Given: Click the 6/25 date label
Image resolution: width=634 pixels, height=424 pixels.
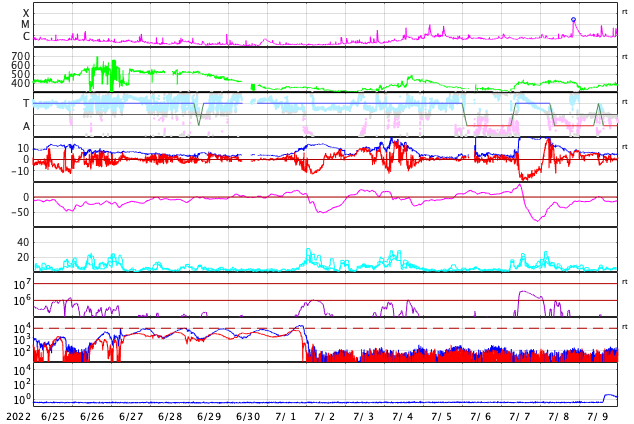Looking at the screenshot, I should 53,416.
